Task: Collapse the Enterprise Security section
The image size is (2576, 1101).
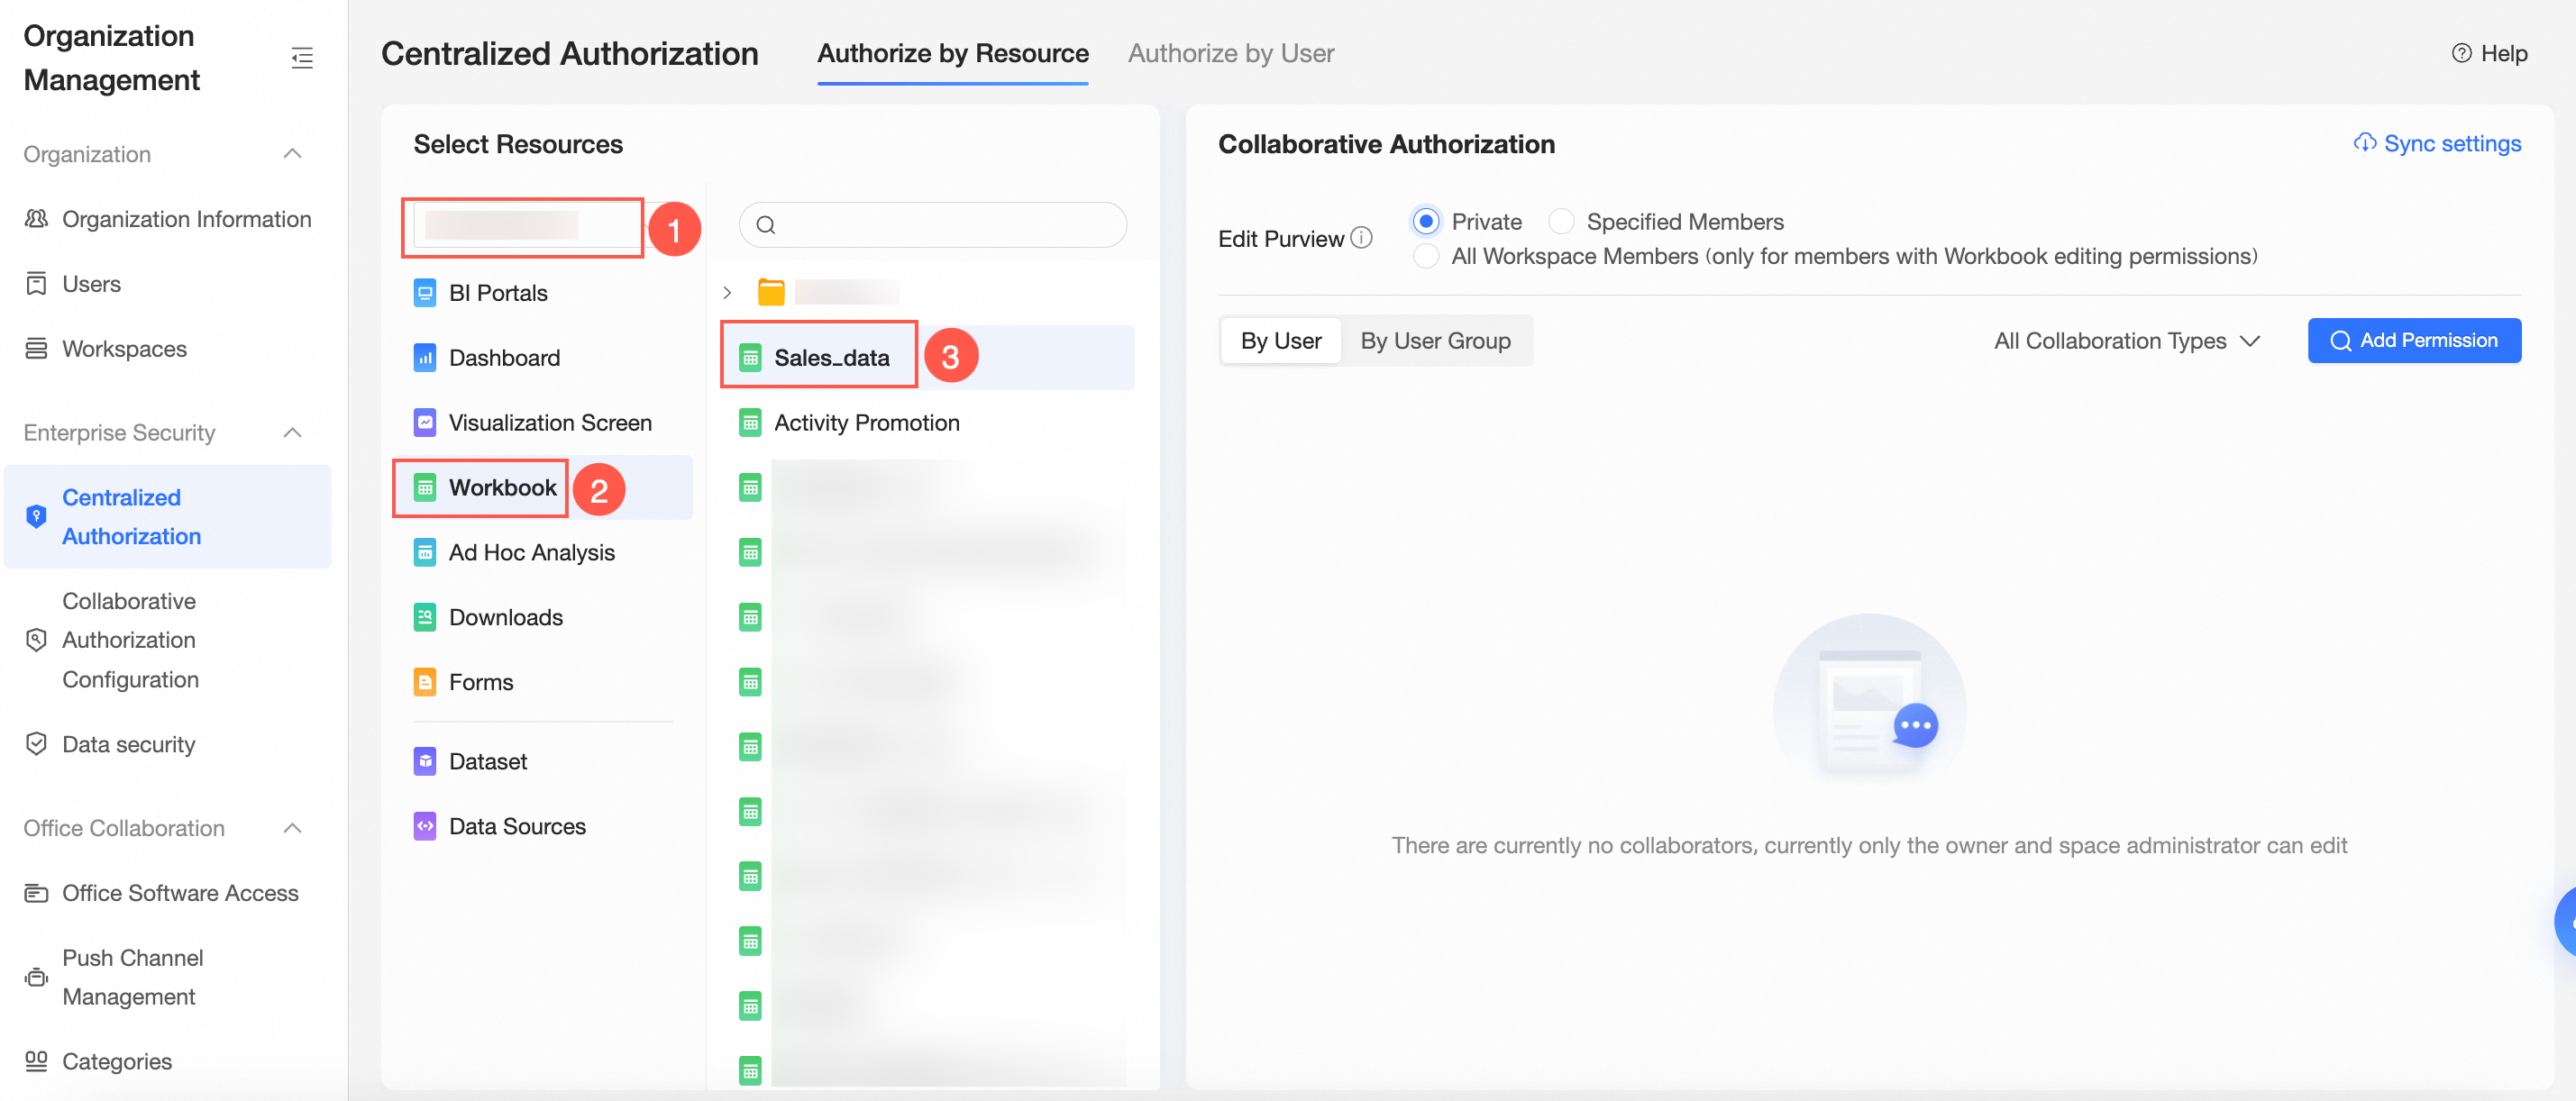Action: (292, 433)
